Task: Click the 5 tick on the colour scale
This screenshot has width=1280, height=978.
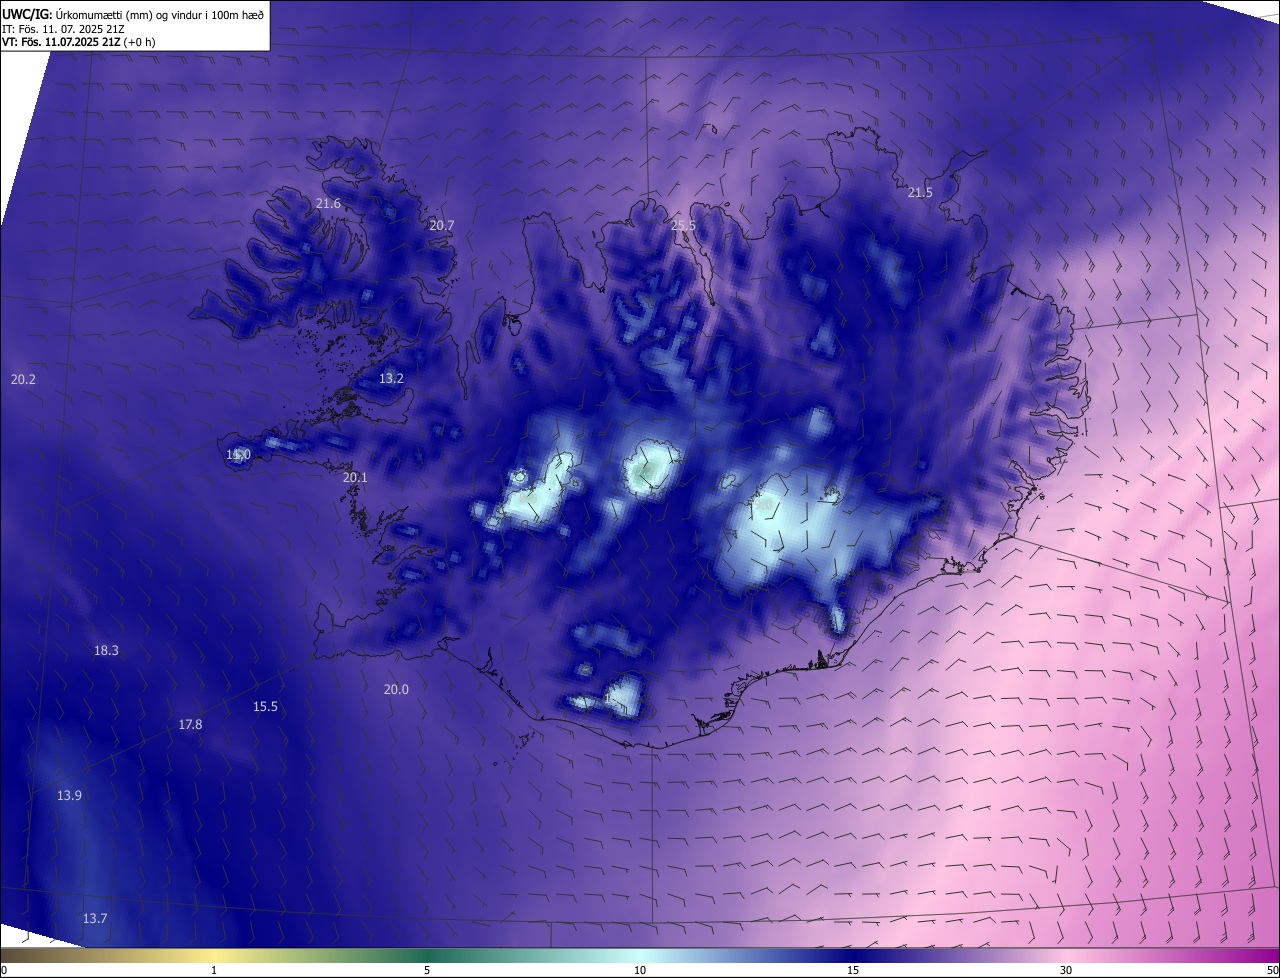Action: pos(427,970)
